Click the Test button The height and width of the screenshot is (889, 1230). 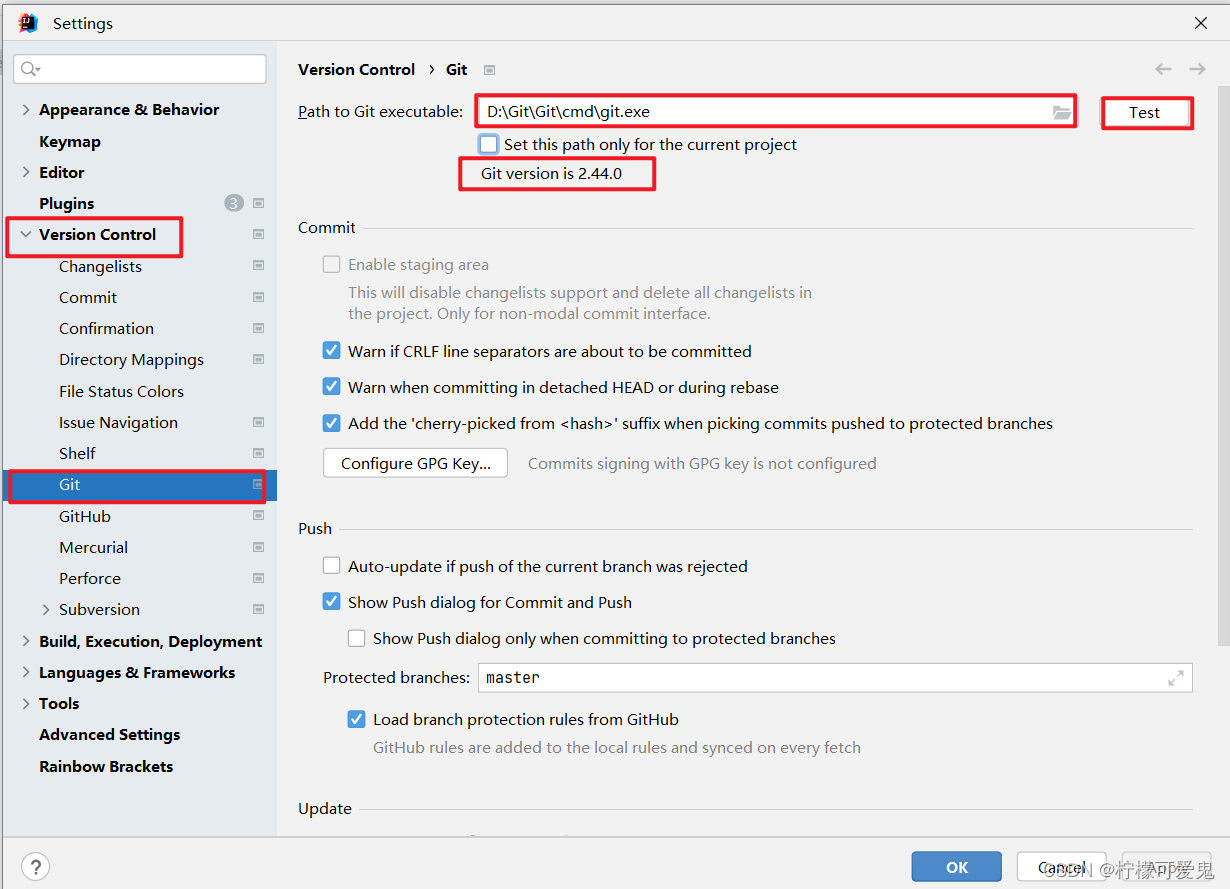tap(1145, 112)
